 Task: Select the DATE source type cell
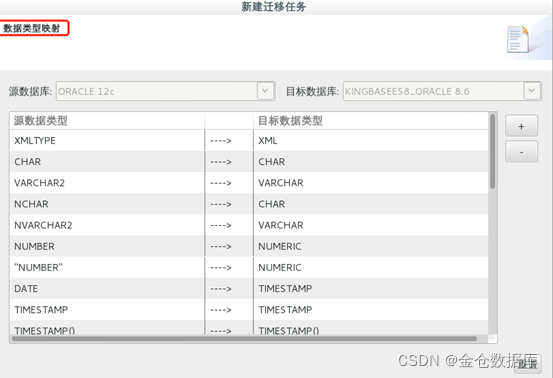[x=107, y=288]
